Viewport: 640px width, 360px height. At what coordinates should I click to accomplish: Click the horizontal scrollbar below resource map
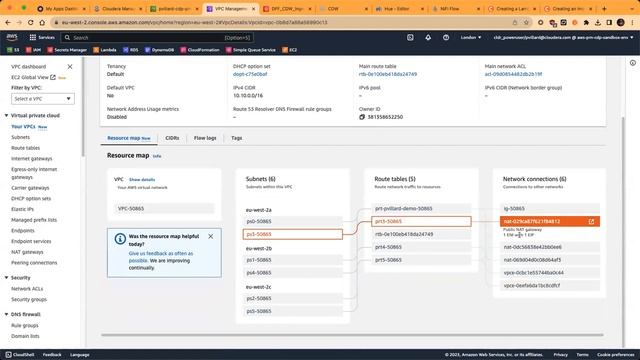352,335
